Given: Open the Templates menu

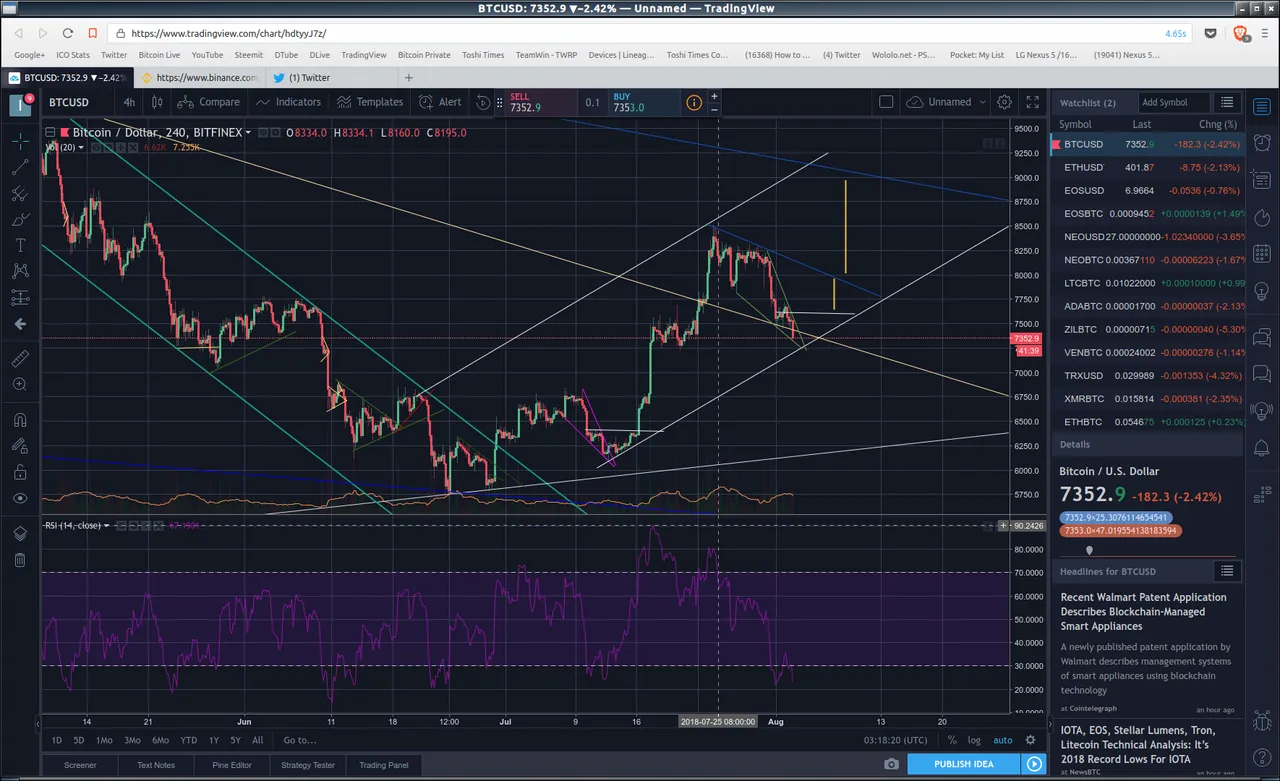Looking at the screenshot, I should coord(370,102).
